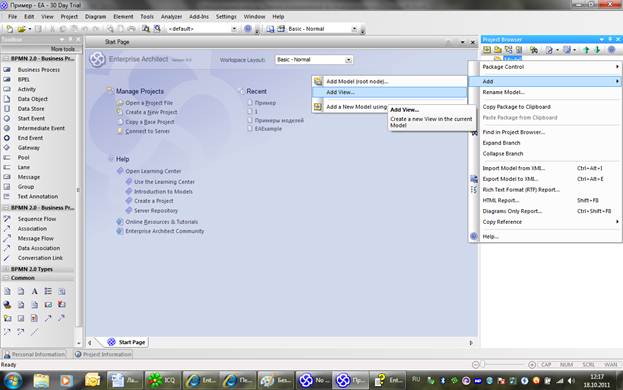Screen dimensions: 623x390
Task: Click the Open Project folder icon
Action: pyautogui.click(x=21, y=29)
